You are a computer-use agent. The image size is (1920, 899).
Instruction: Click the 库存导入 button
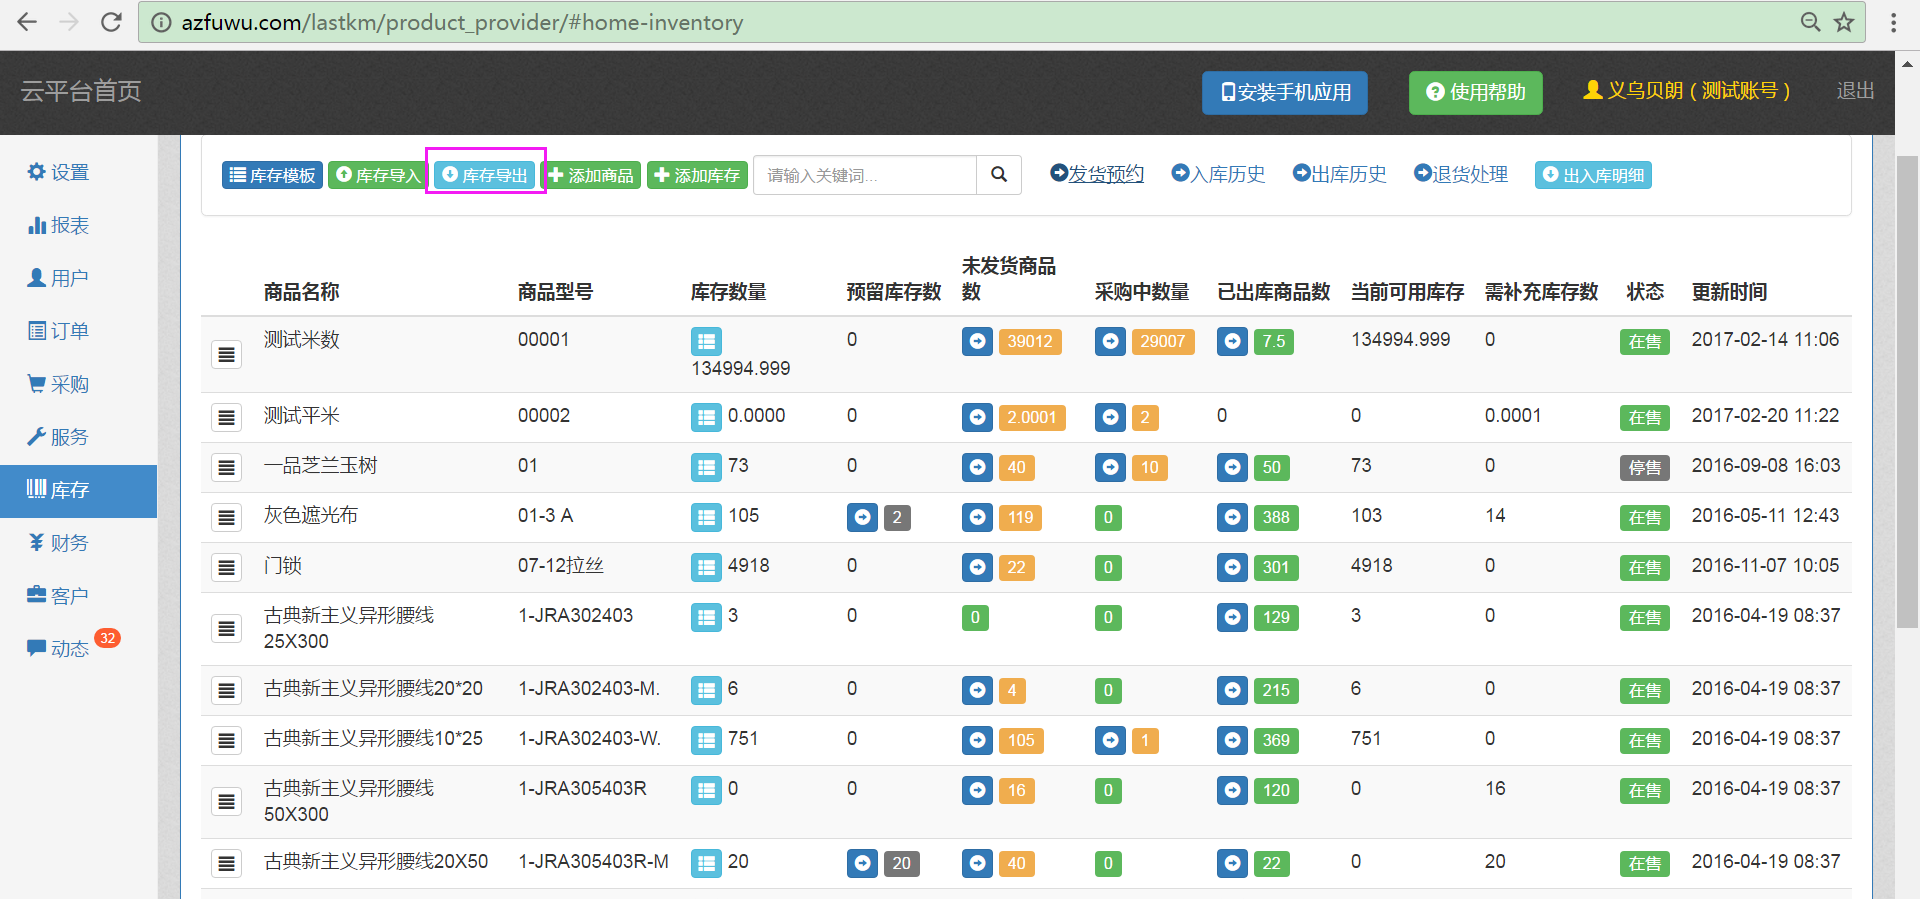coord(378,175)
